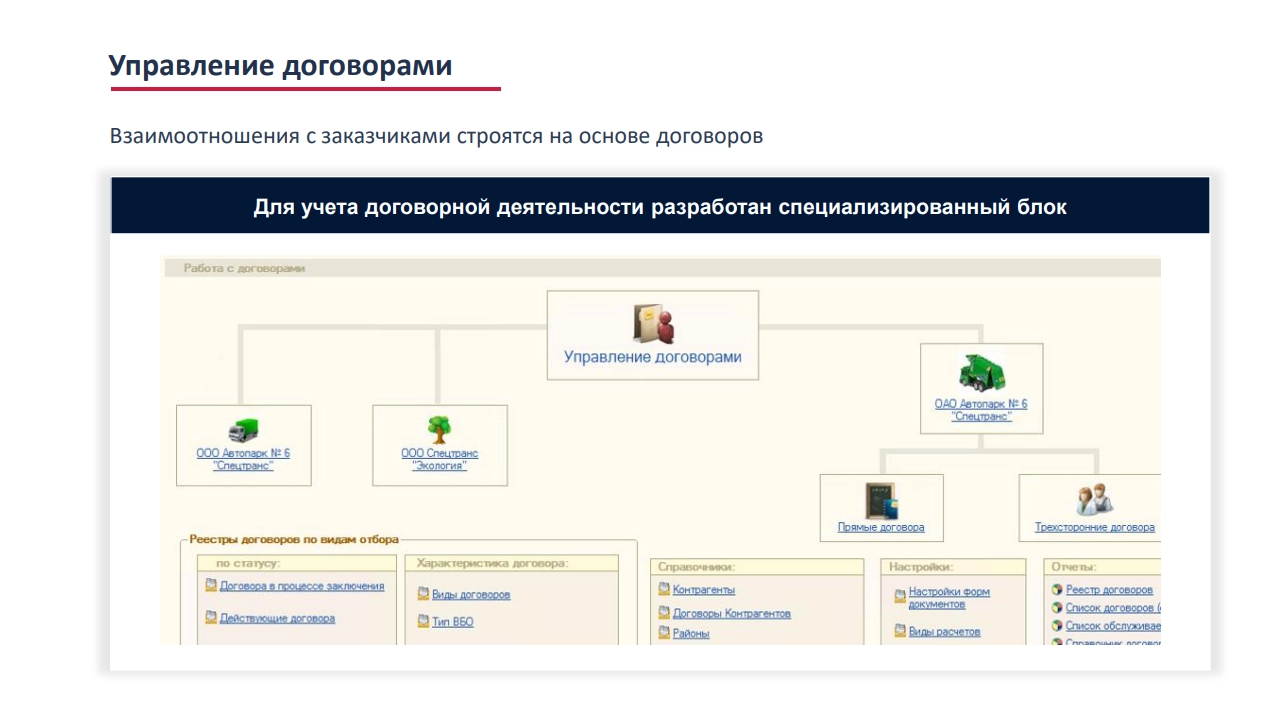Click the icon beside Реестр договоров report
The height and width of the screenshot is (719, 1278).
pyautogui.click(x=1057, y=590)
